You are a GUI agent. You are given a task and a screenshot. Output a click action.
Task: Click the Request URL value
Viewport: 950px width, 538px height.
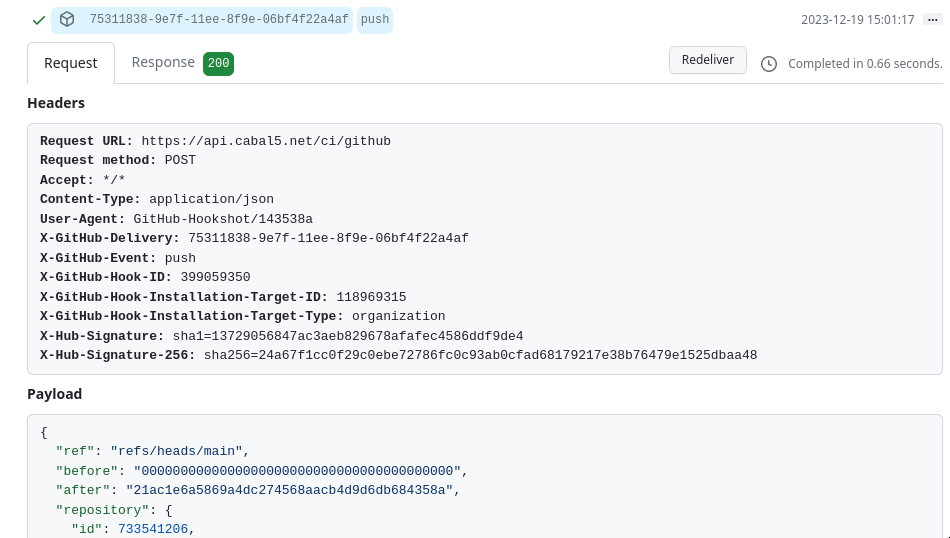266,141
